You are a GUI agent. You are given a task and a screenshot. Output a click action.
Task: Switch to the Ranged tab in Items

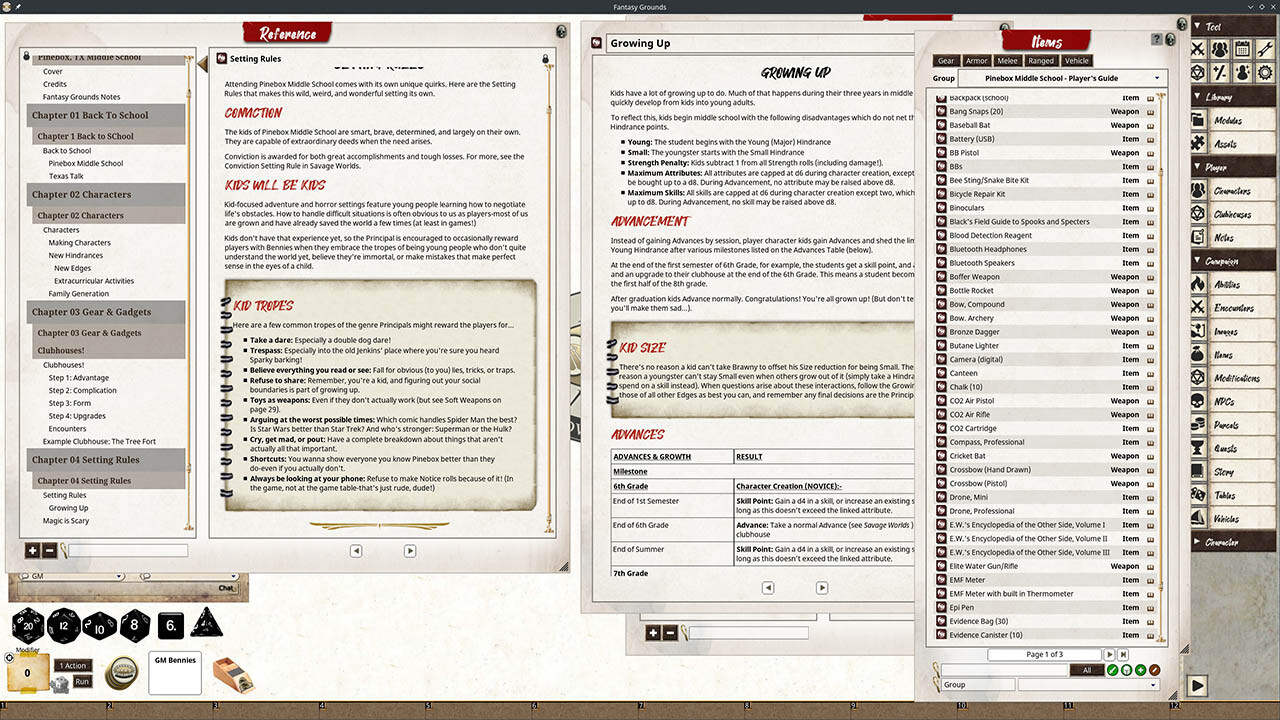click(x=1042, y=61)
